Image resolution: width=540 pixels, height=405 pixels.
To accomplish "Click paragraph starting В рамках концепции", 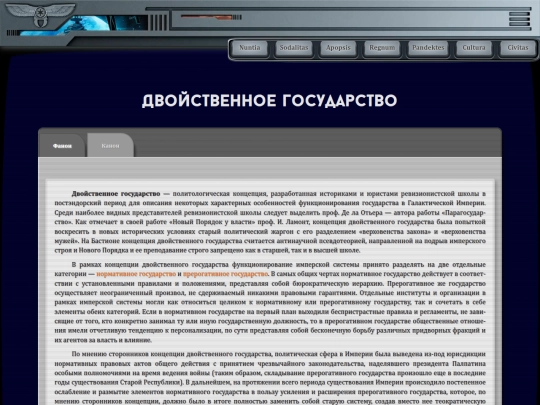I will (x=270, y=302).
